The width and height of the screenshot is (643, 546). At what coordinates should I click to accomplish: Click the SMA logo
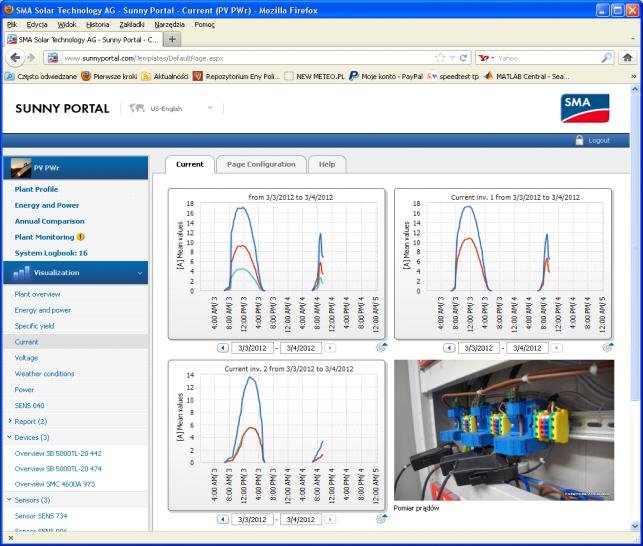[x=585, y=108]
